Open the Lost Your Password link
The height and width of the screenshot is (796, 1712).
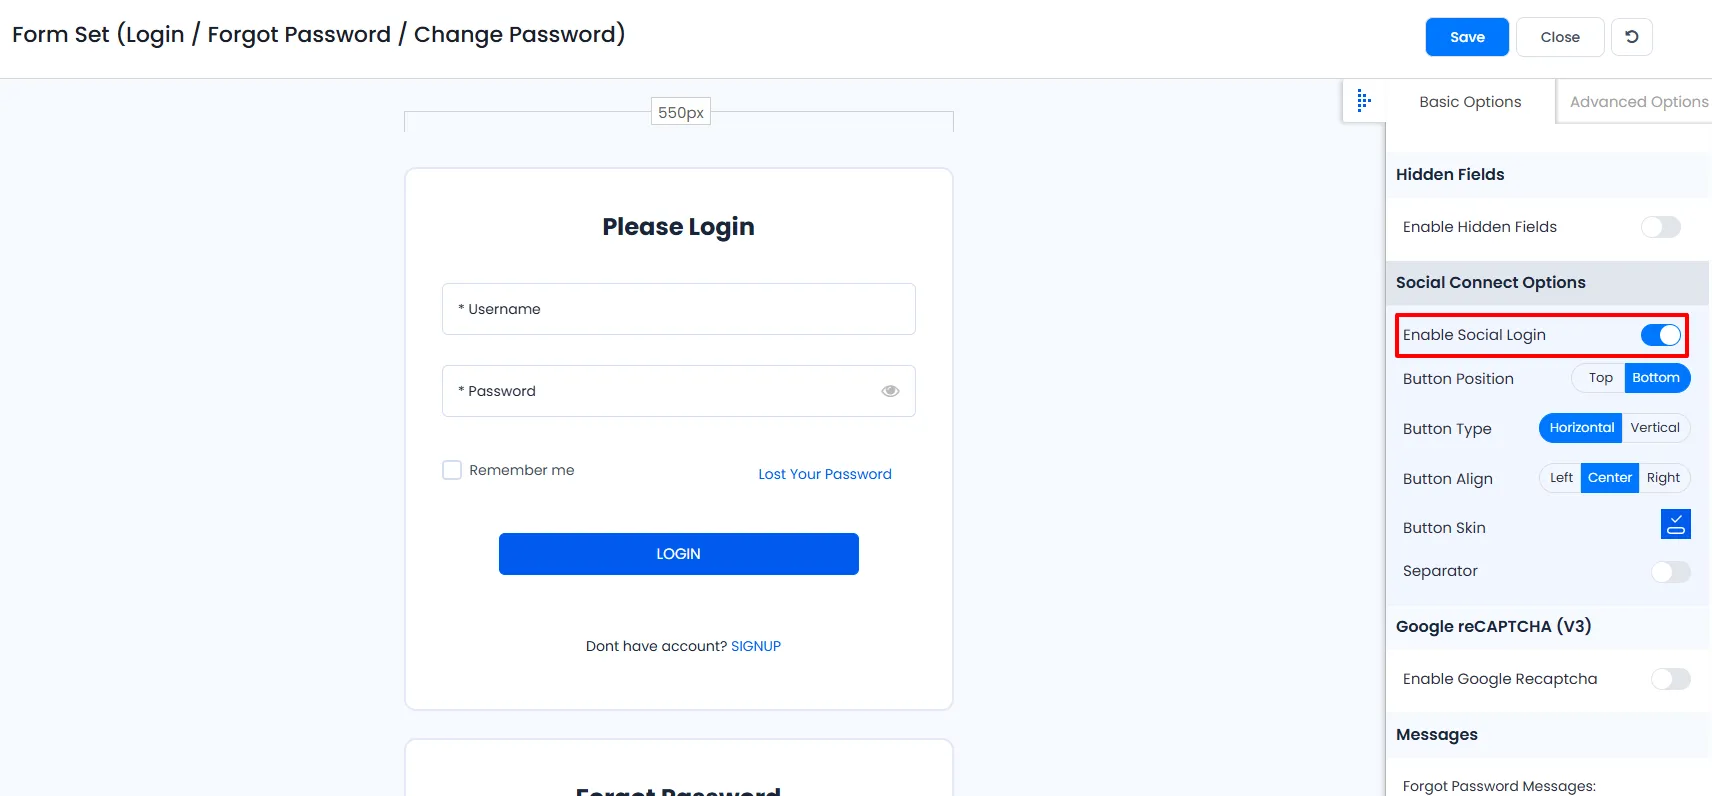824,474
